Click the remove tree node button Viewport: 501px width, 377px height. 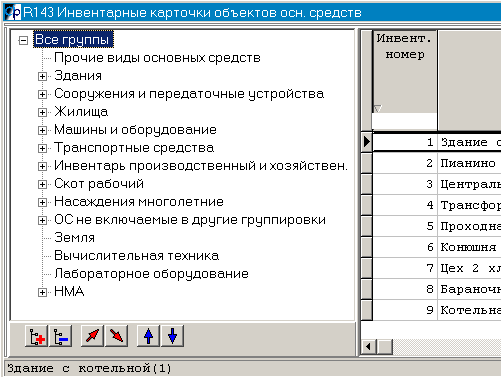click(x=61, y=336)
